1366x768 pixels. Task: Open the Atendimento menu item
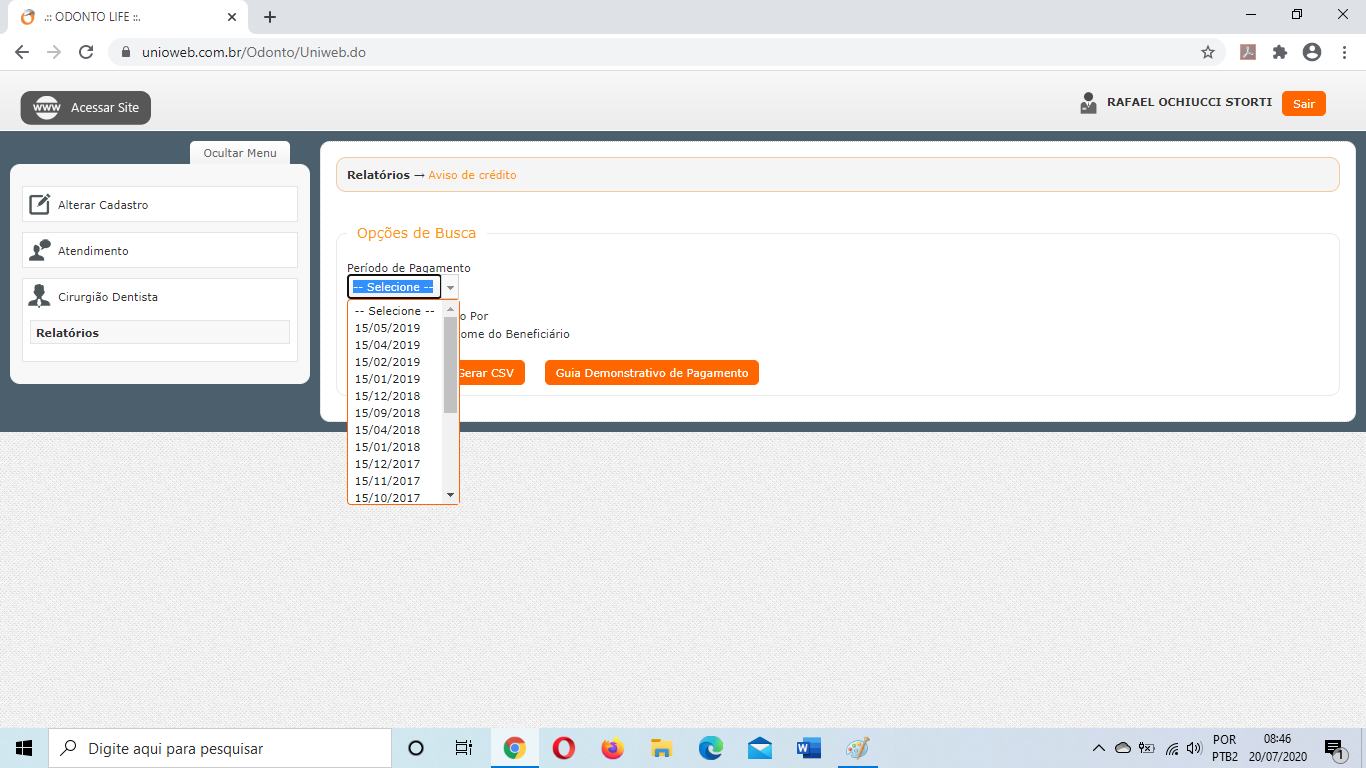(160, 251)
